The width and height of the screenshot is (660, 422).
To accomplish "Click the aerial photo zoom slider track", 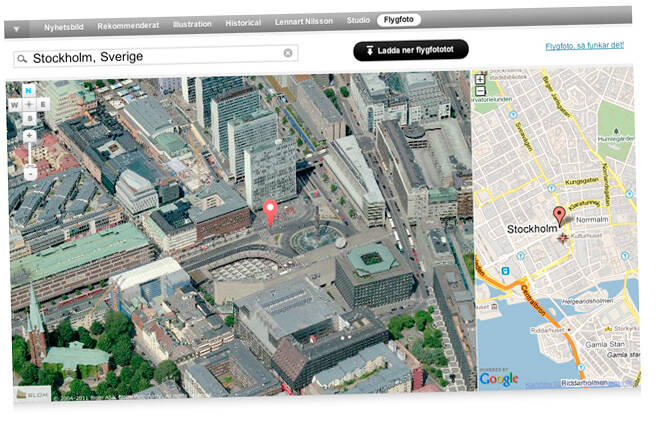I will click(x=31, y=154).
